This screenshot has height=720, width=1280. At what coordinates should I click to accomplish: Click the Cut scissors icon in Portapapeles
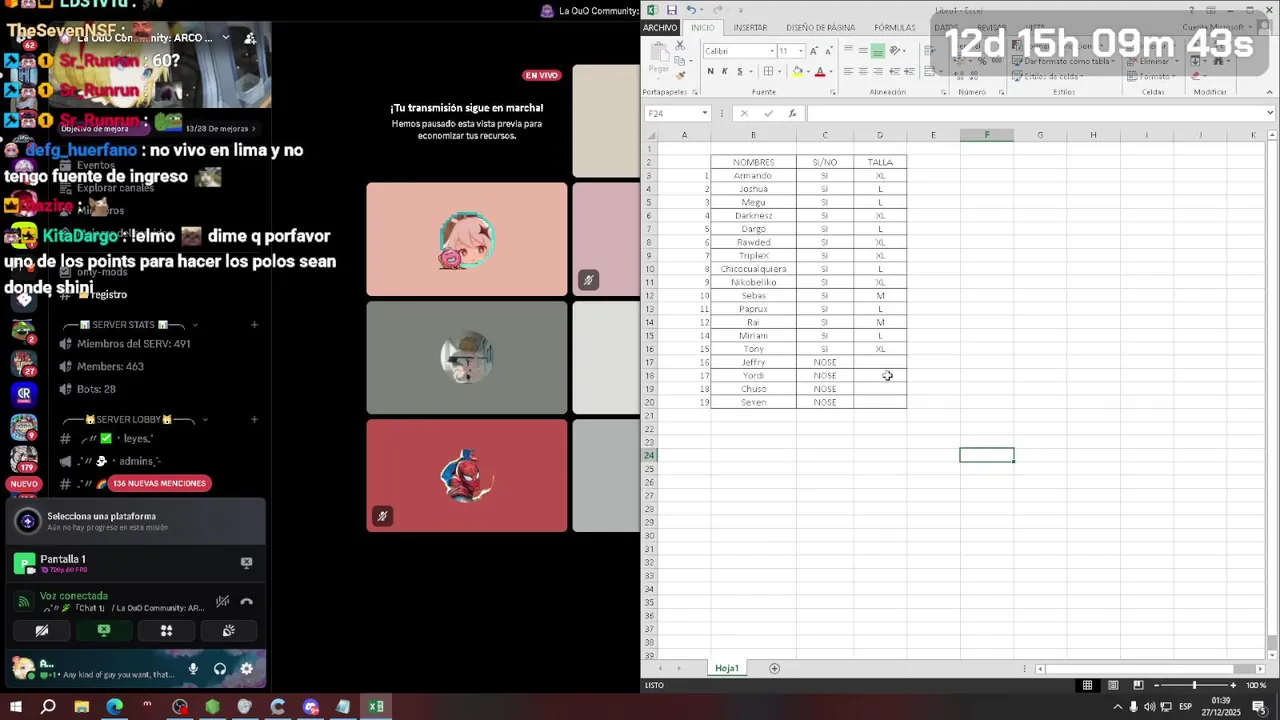click(x=680, y=46)
